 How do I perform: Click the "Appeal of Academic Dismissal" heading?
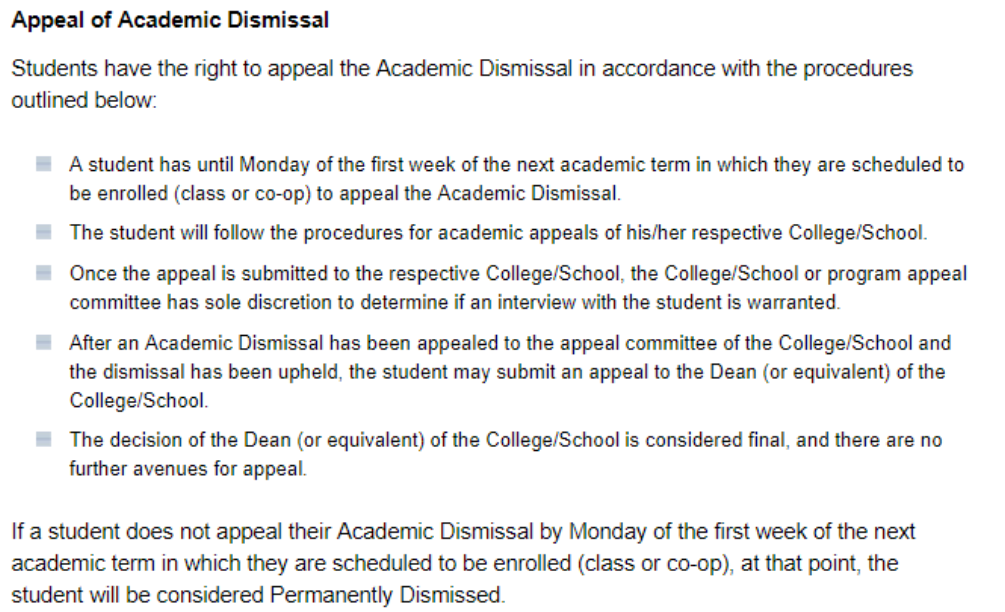click(170, 20)
